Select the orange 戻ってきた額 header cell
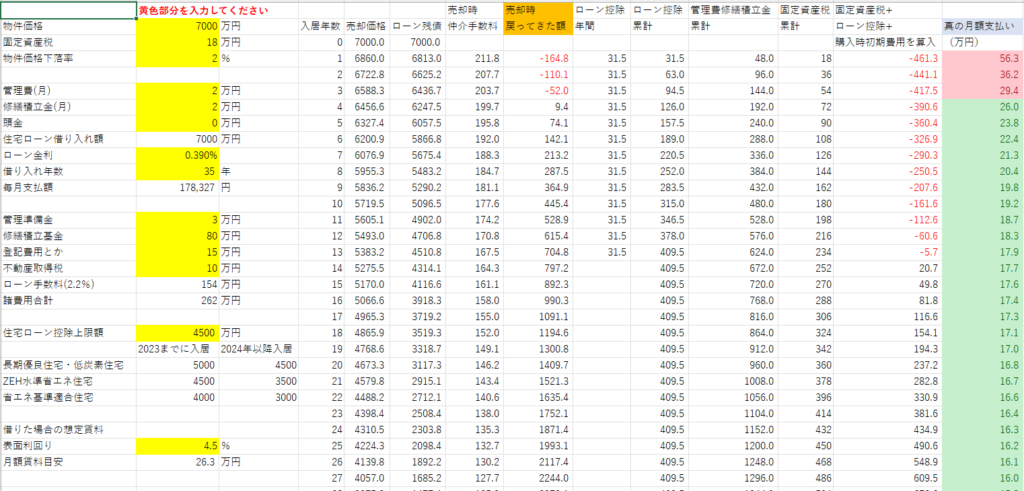 click(537, 27)
